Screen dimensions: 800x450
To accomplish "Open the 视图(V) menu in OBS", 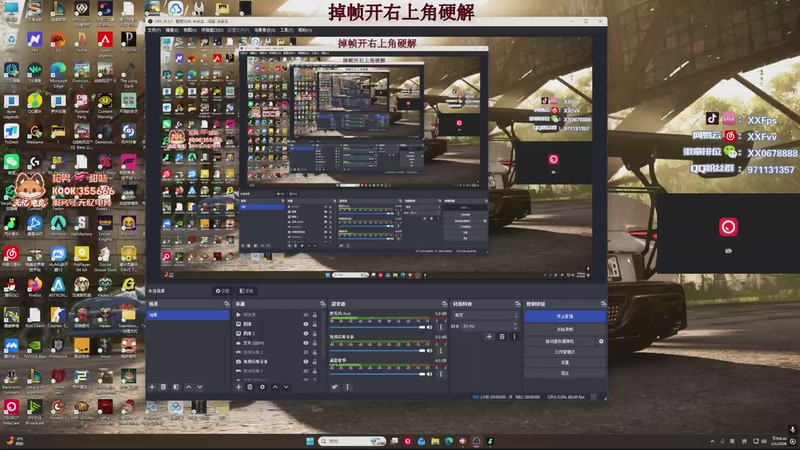I will (190, 30).
